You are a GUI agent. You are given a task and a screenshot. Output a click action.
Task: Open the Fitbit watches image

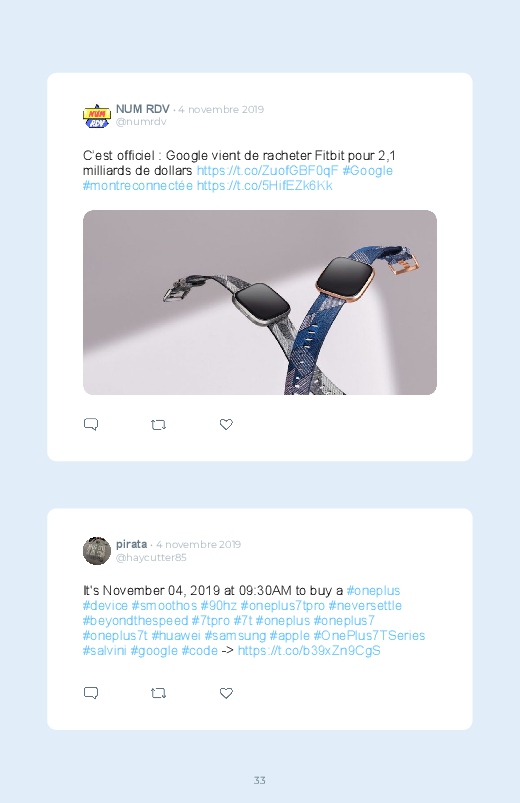point(260,302)
